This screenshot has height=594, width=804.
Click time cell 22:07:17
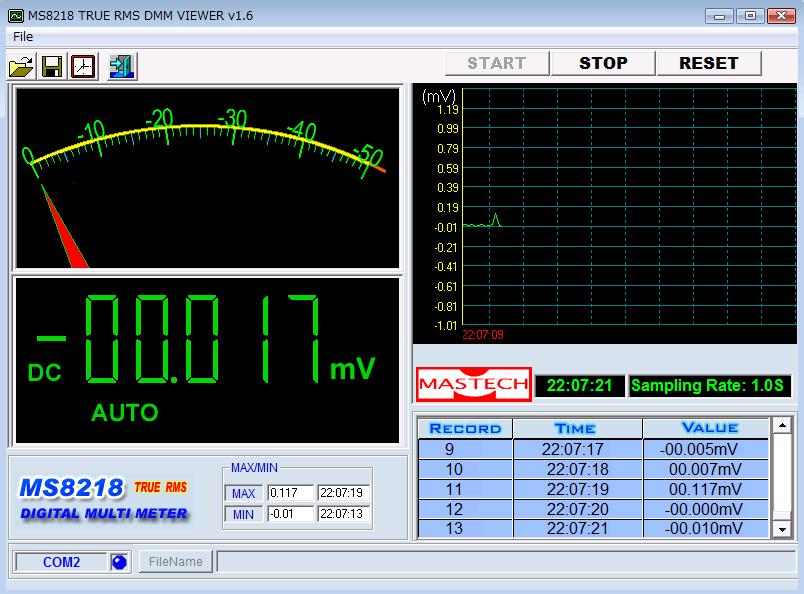pyautogui.click(x=578, y=449)
